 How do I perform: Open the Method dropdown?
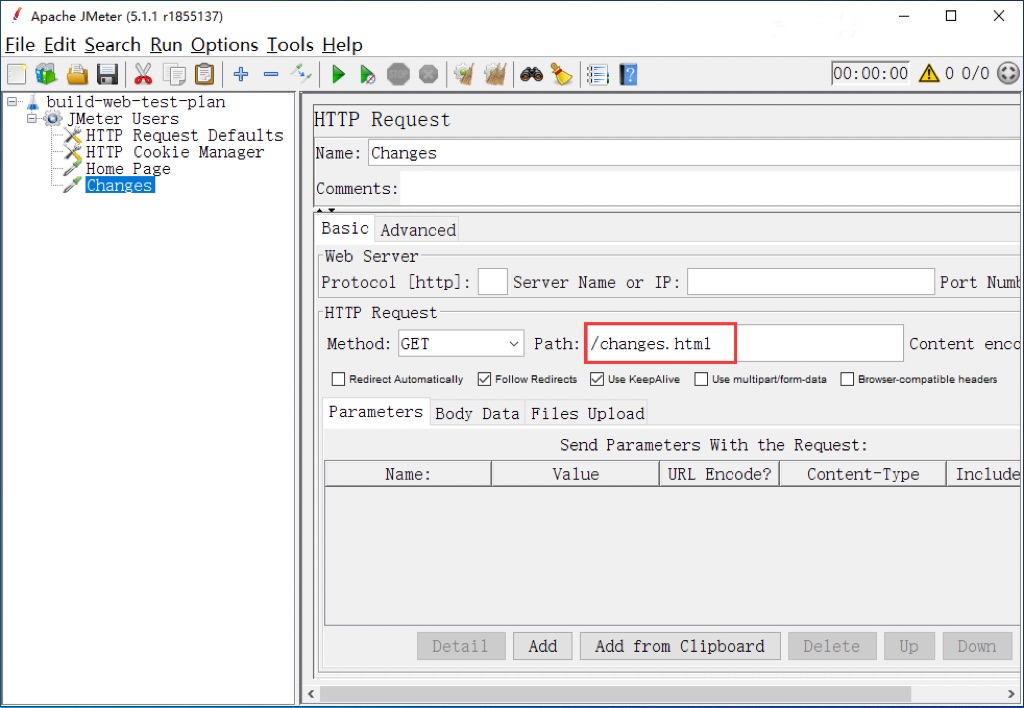click(x=461, y=344)
